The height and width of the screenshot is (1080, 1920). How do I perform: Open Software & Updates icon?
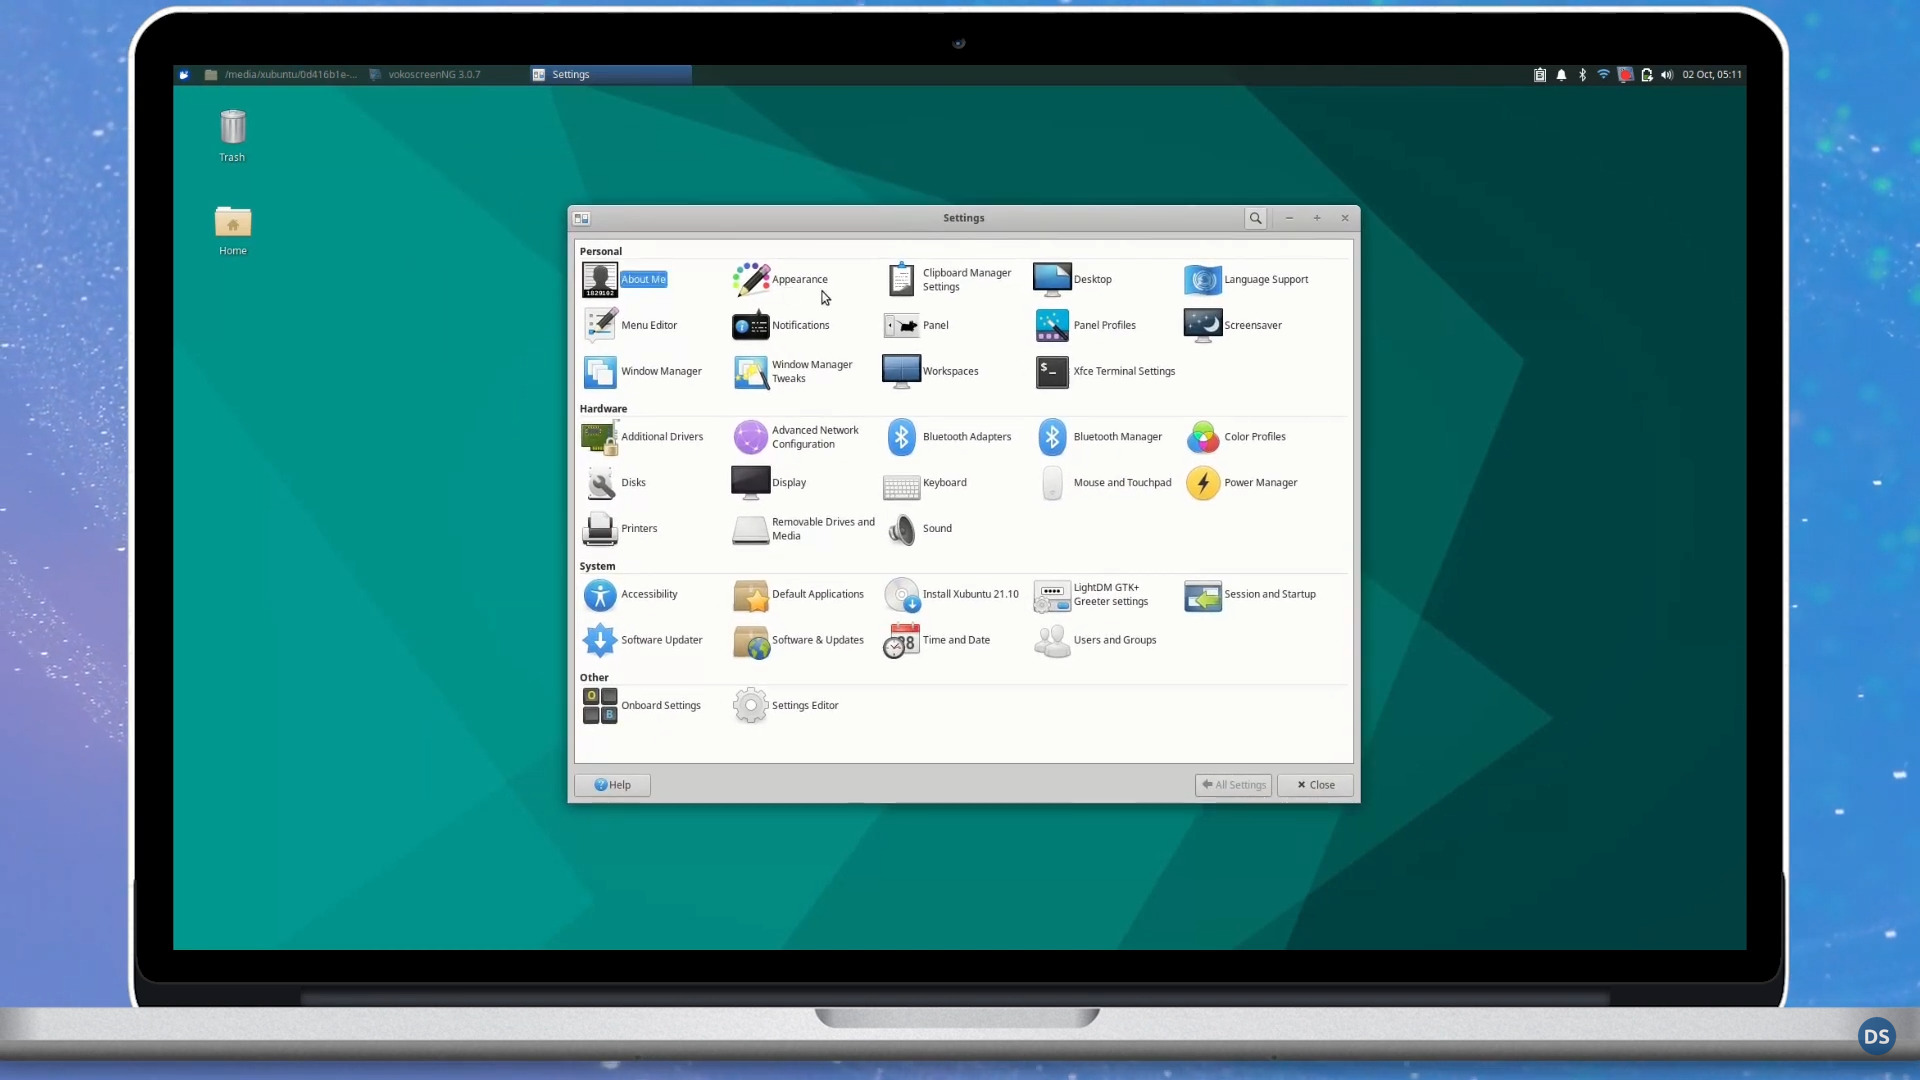pos(751,641)
